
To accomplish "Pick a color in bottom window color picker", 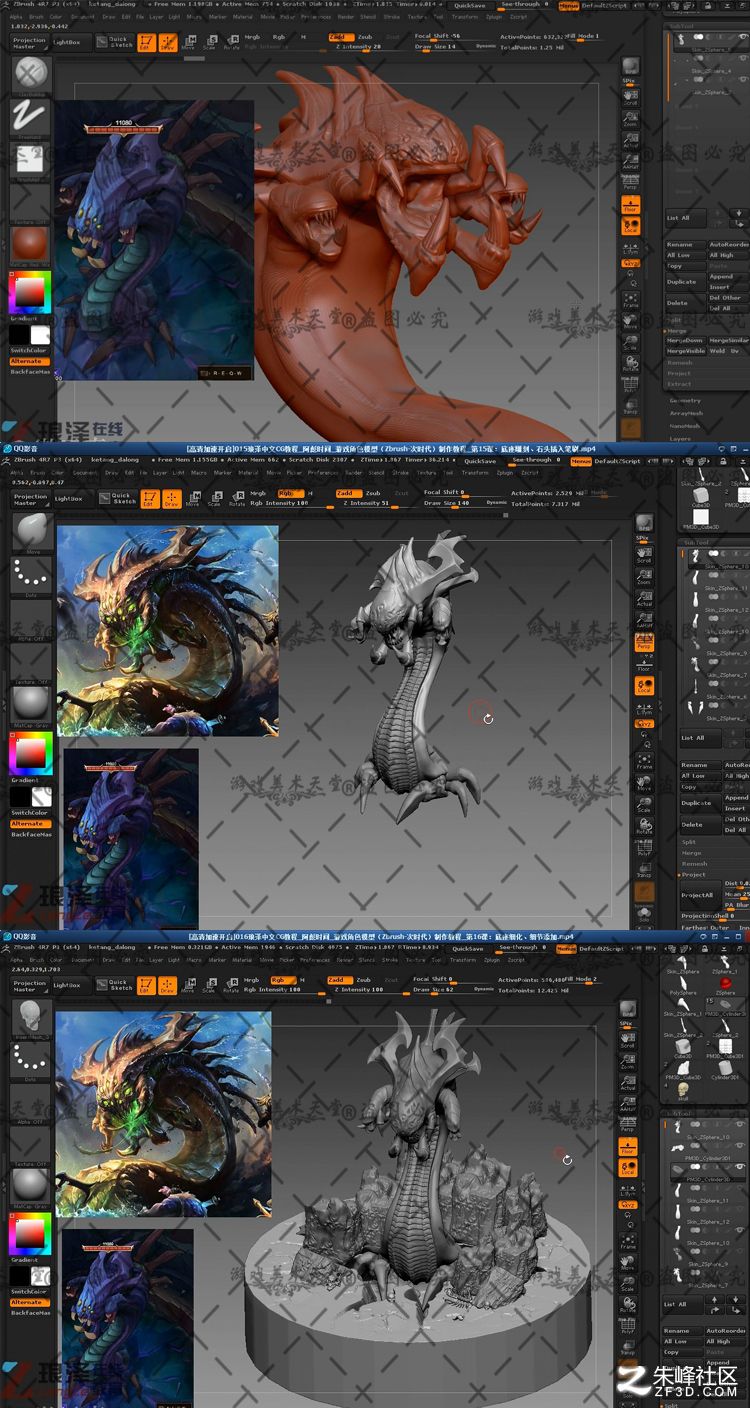I will tap(30, 1235).
